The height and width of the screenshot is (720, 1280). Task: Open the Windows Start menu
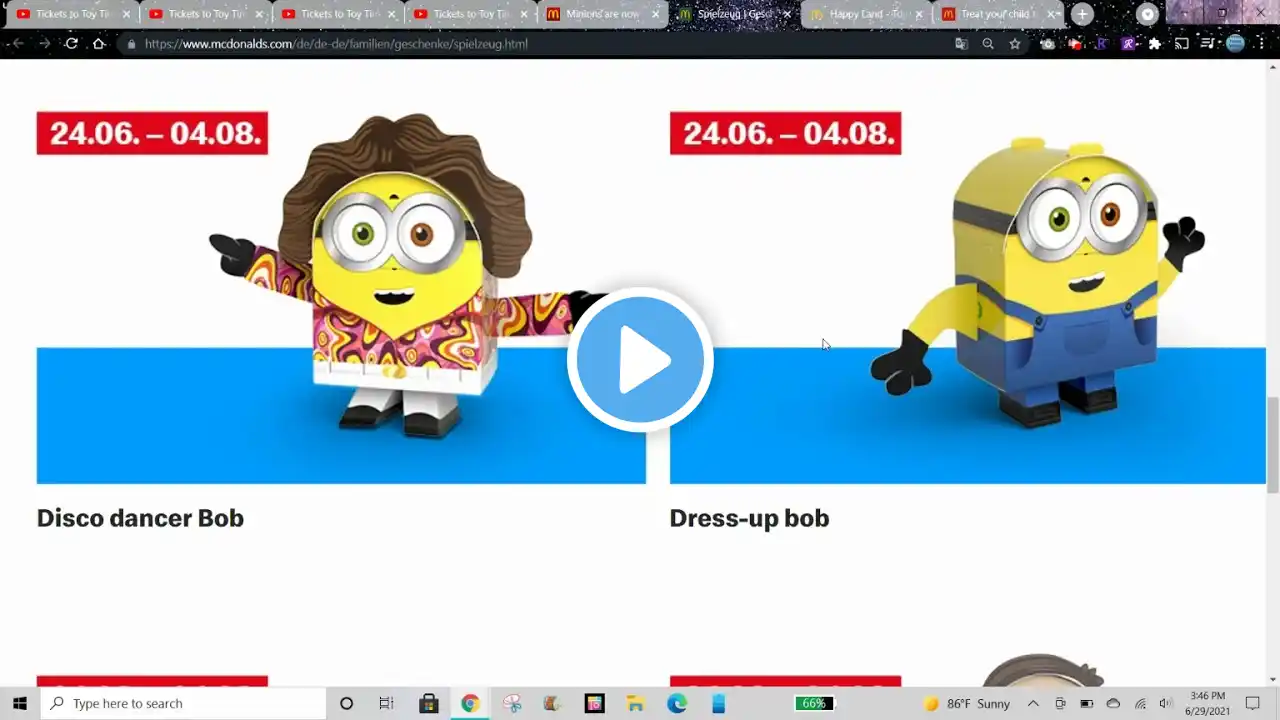20,703
